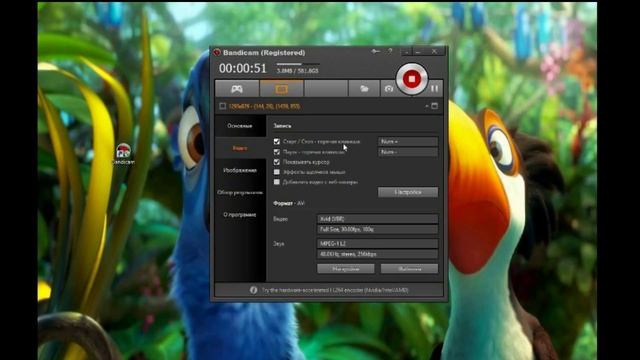Click the MPEG-1 L2 audio codec field

pyautogui.click(x=377, y=243)
